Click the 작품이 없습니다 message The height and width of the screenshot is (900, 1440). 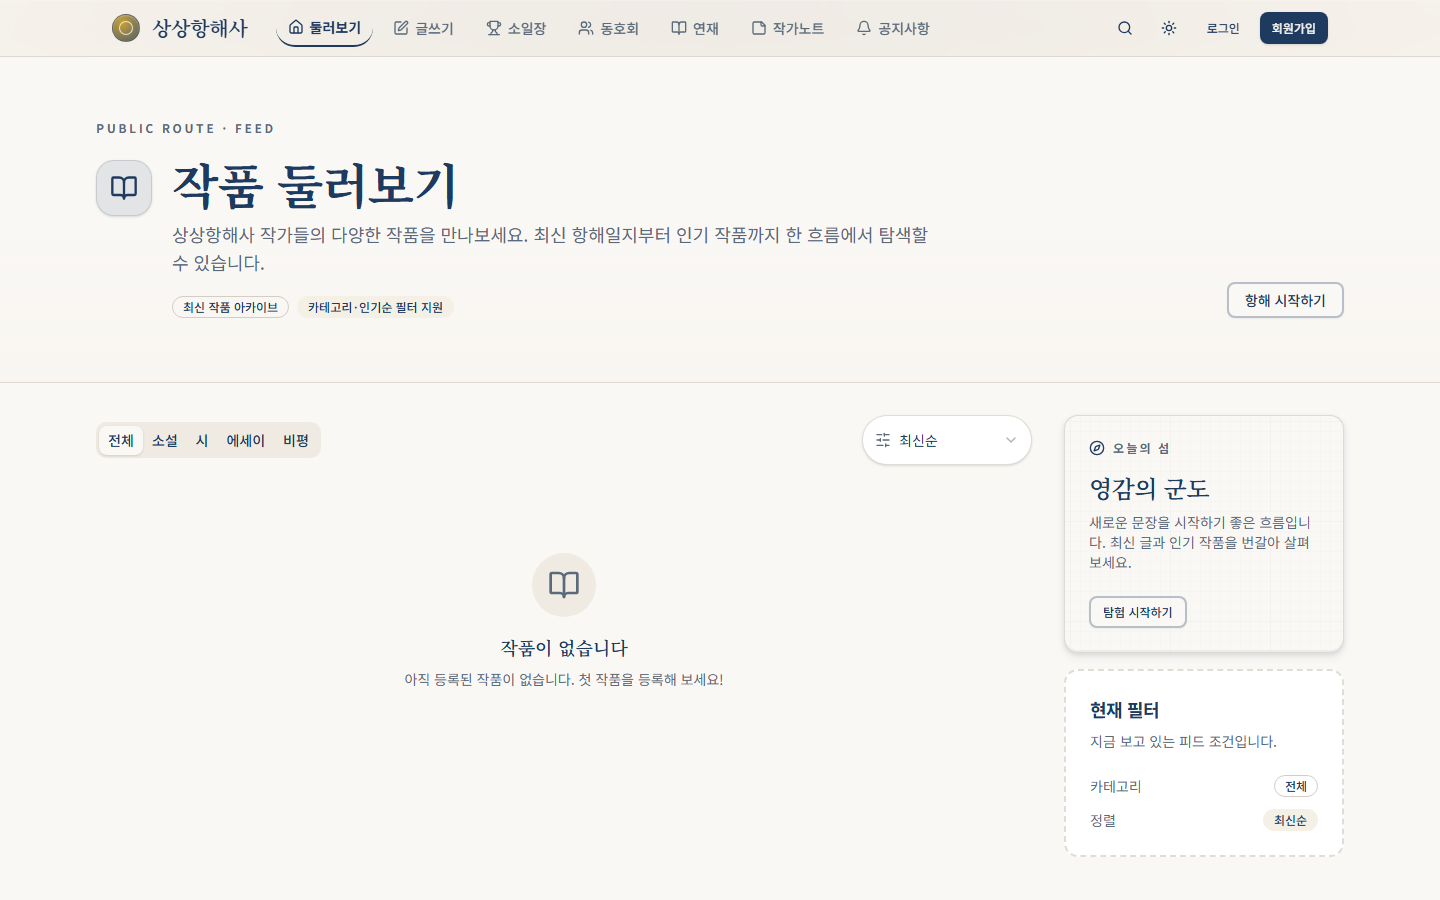click(x=564, y=648)
